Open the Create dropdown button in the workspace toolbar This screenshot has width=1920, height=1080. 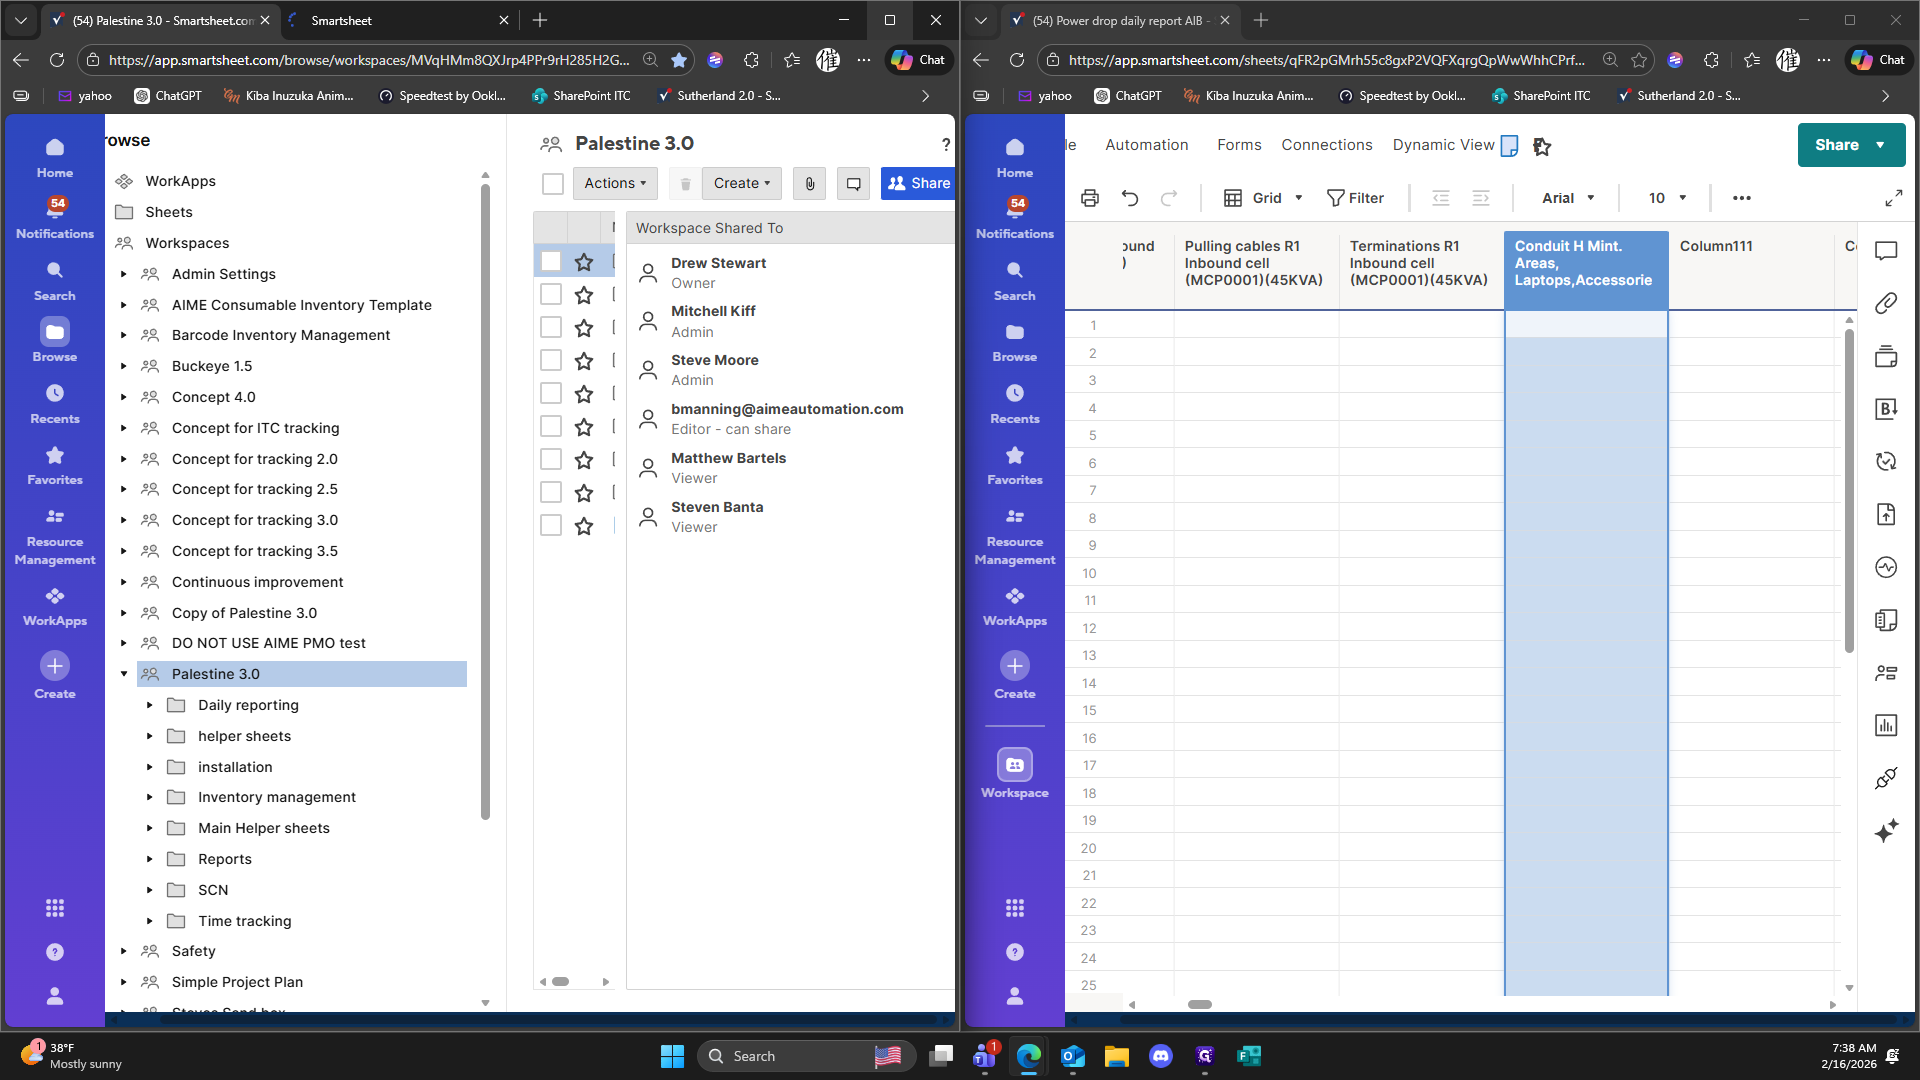[x=741, y=183]
